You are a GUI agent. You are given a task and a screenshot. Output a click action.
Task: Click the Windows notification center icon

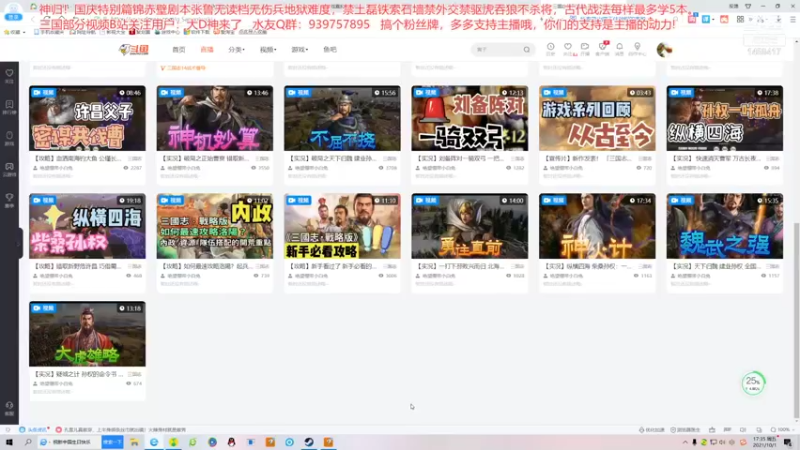[x=788, y=442]
